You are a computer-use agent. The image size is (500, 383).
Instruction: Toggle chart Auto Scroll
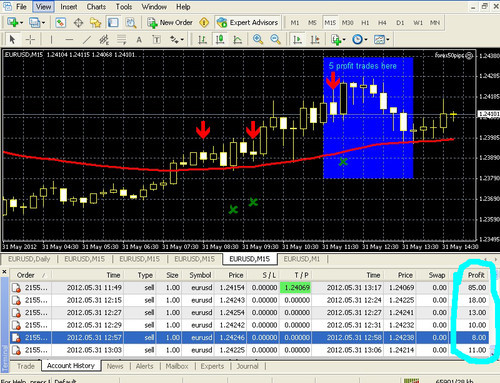click(297, 40)
